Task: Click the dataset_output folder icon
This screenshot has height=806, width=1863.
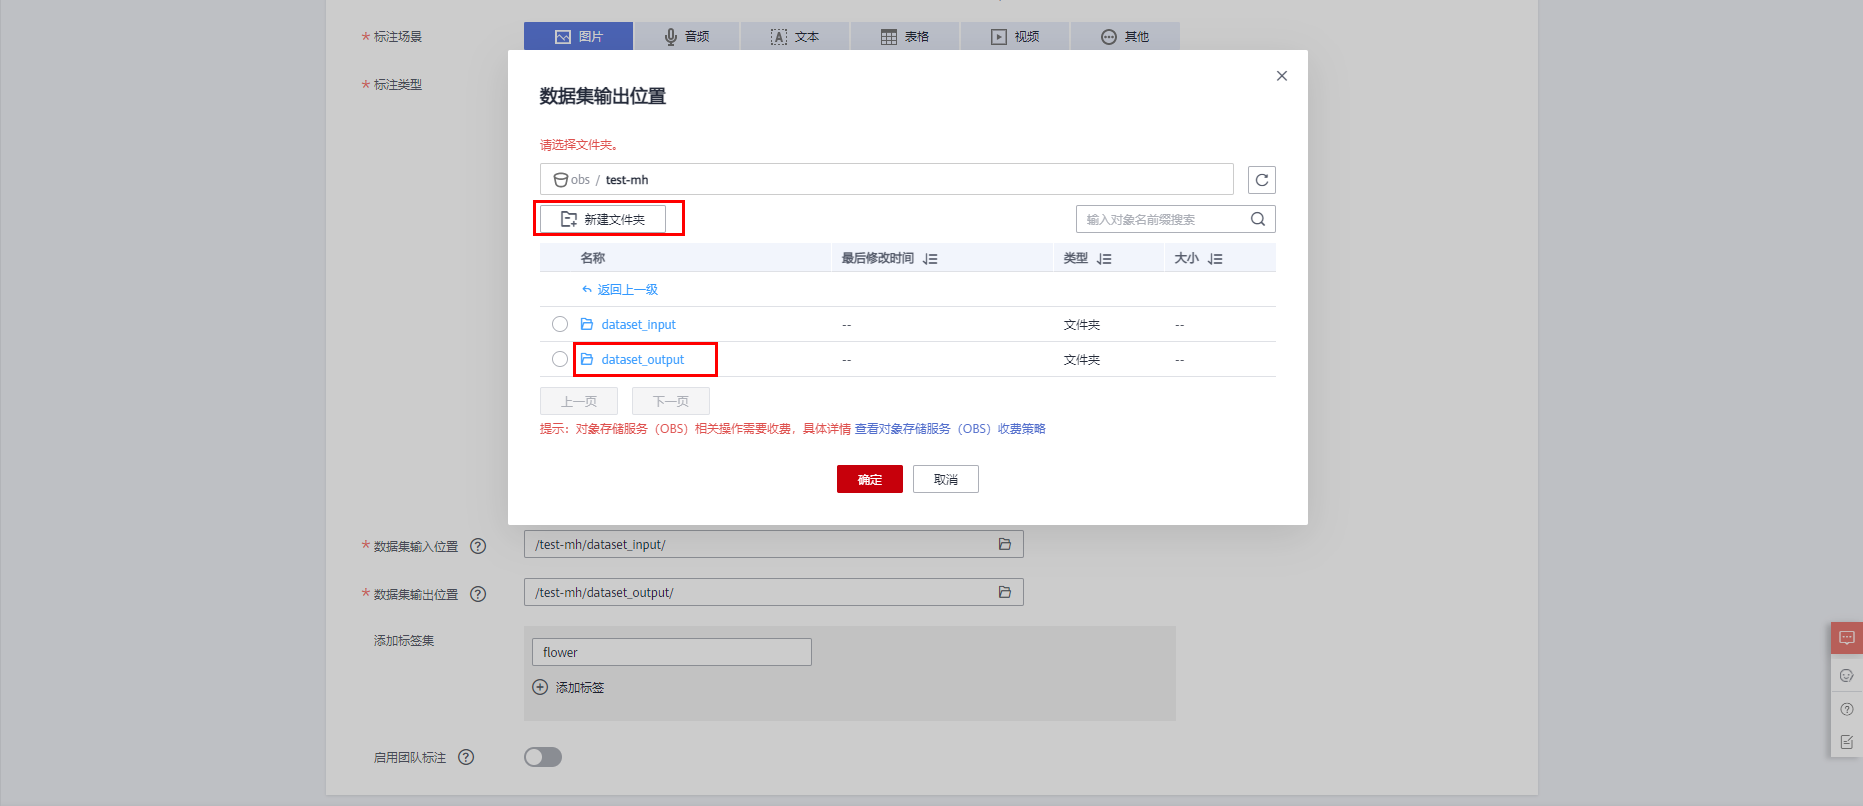Action: (x=587, y=359)
